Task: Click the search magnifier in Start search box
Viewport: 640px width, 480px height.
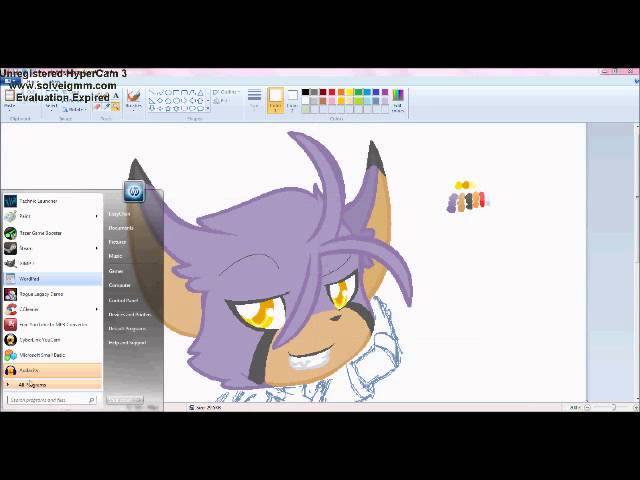Action: click(92, 400)
